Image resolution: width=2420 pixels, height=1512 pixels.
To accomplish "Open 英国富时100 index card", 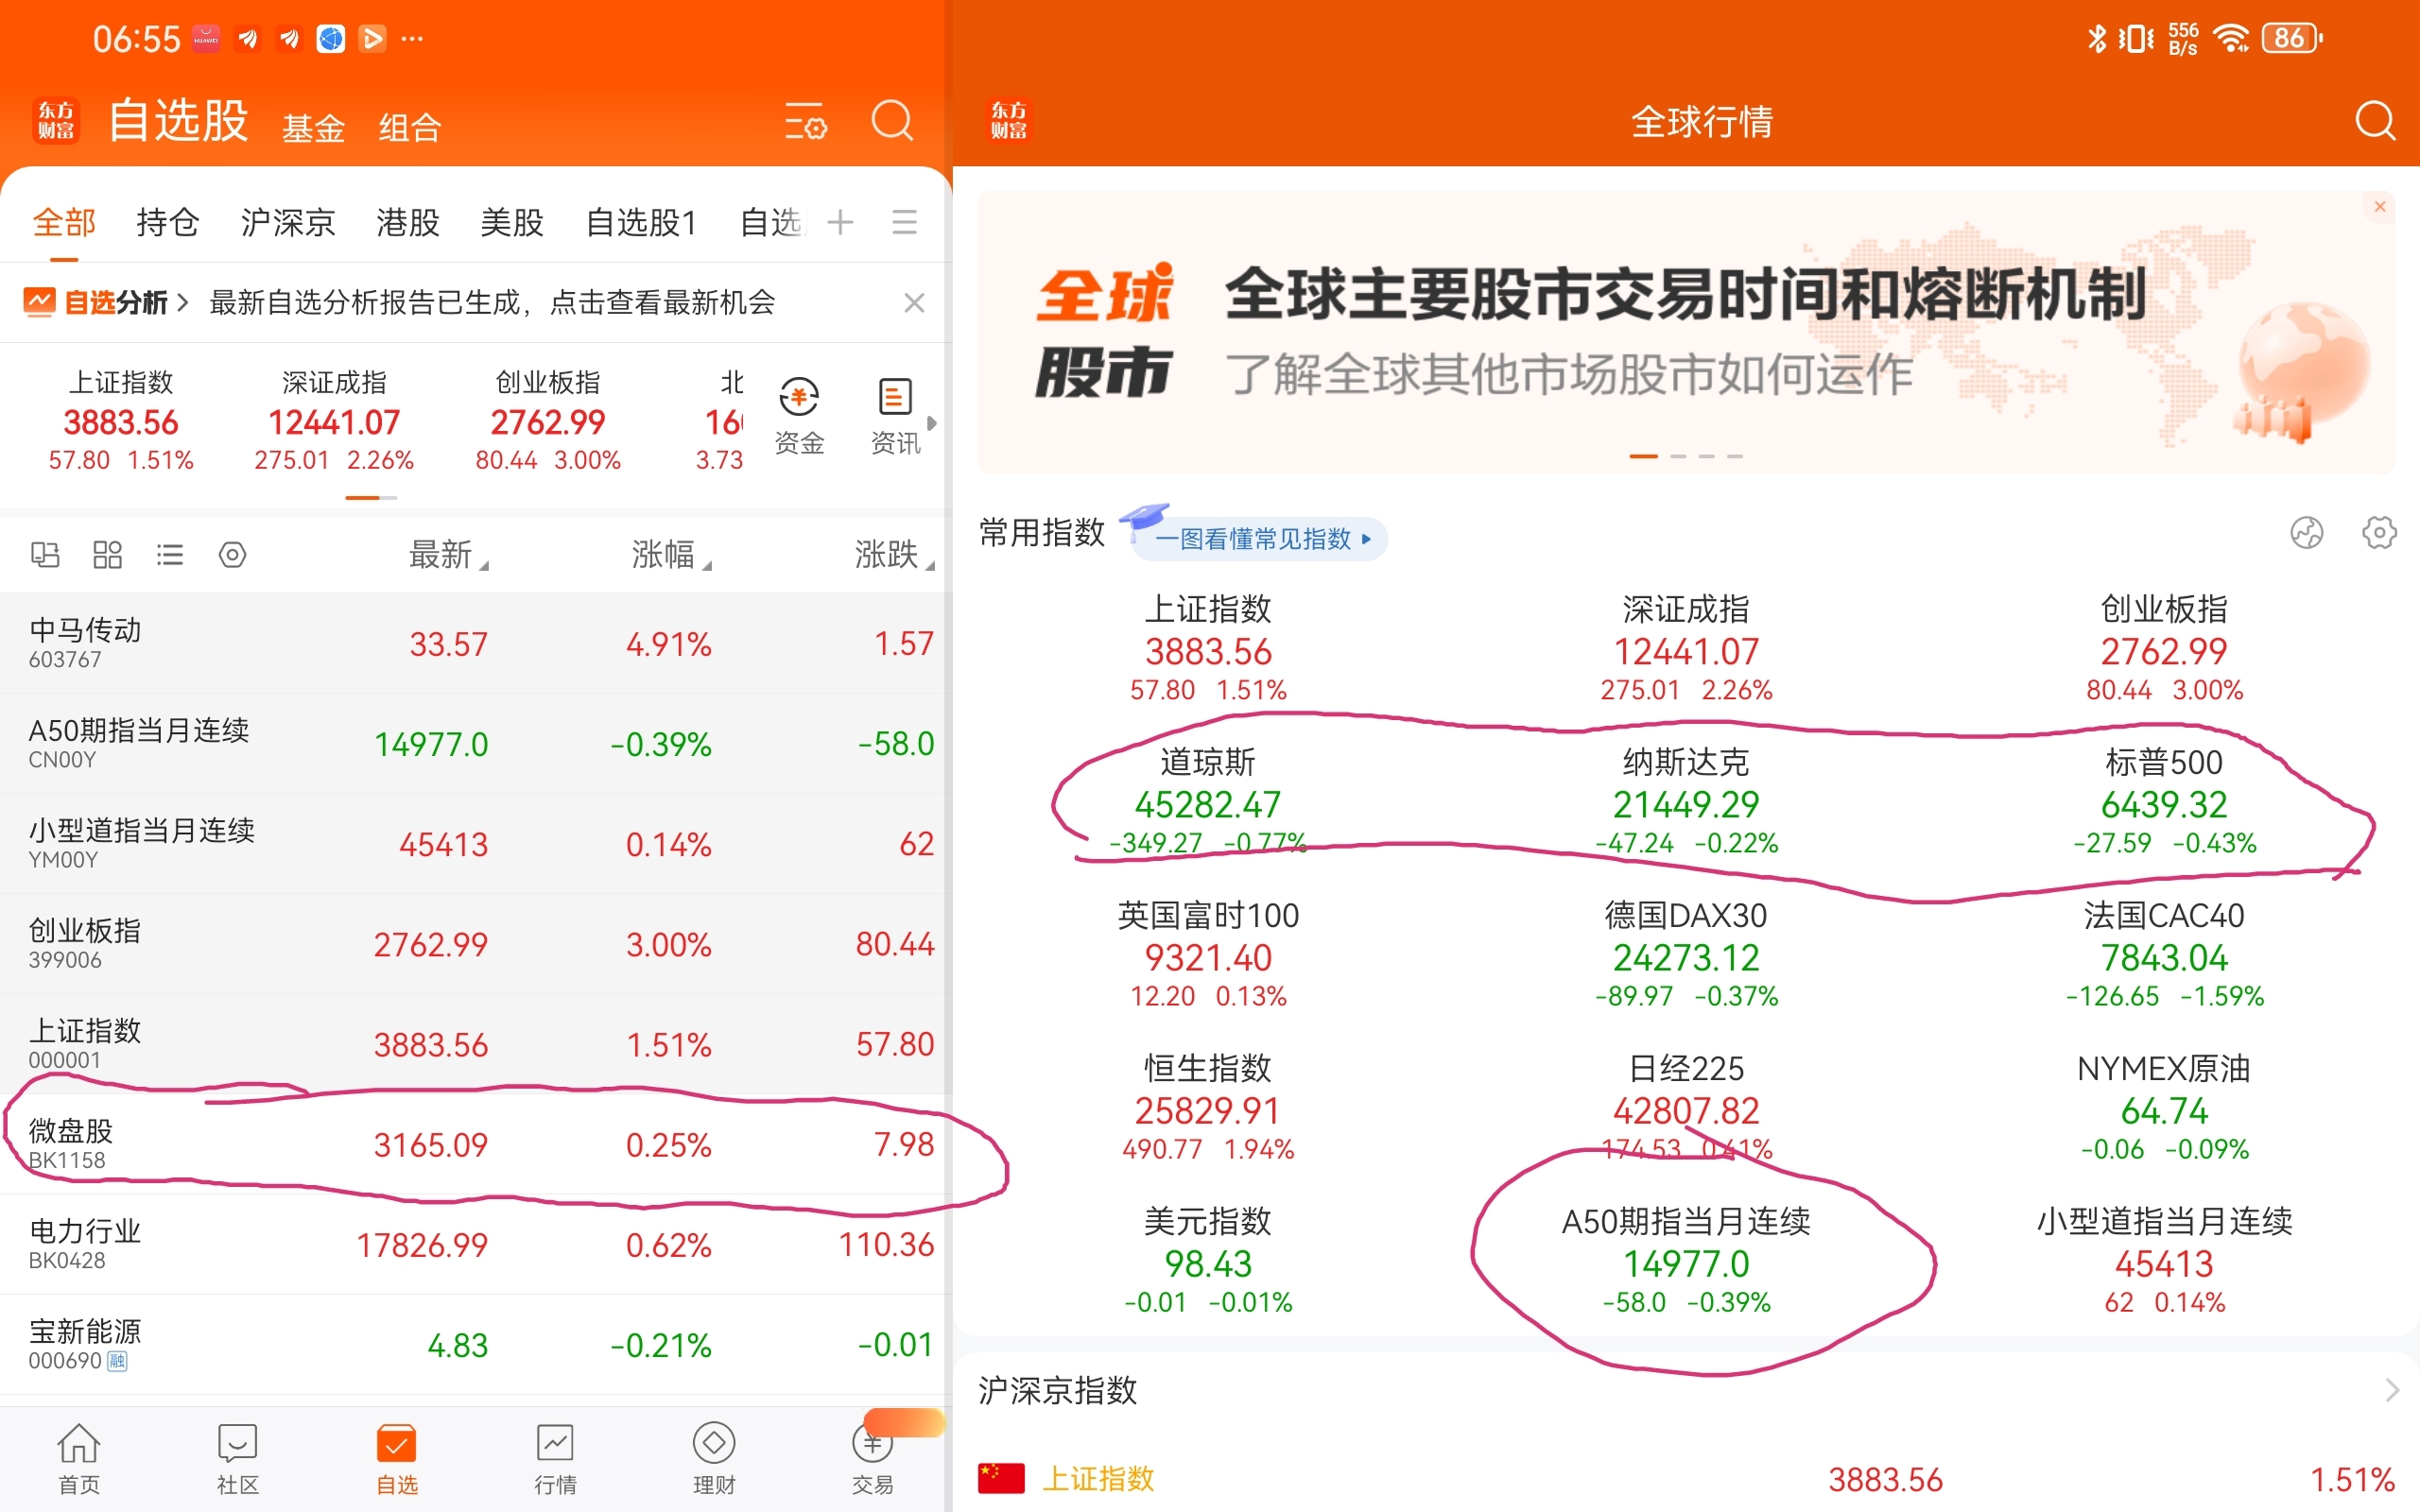I will pyautogui.click(x=1208, y=955).
